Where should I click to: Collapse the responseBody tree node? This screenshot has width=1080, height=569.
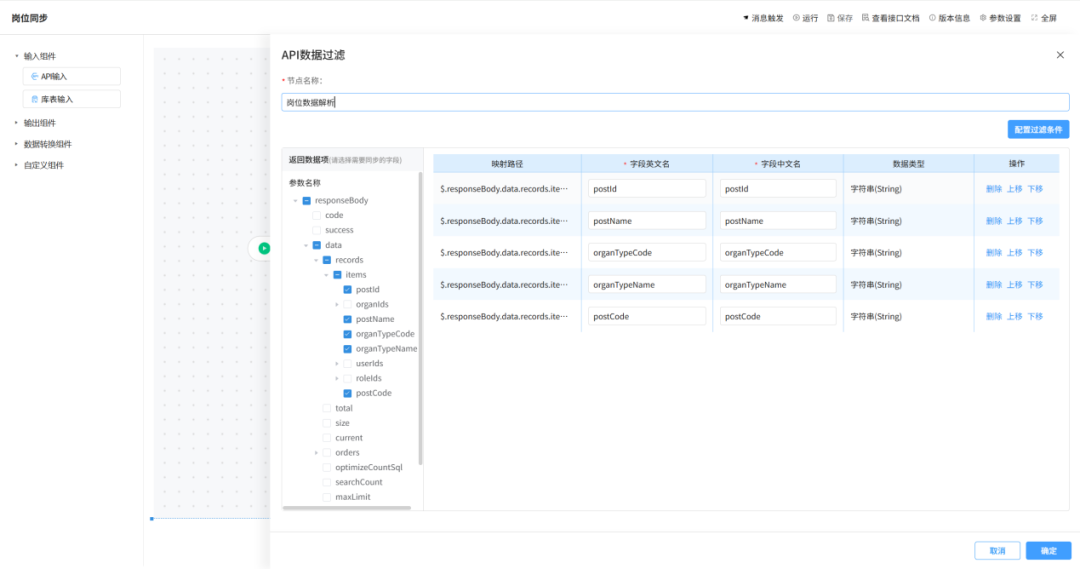[x=295, y=201]
